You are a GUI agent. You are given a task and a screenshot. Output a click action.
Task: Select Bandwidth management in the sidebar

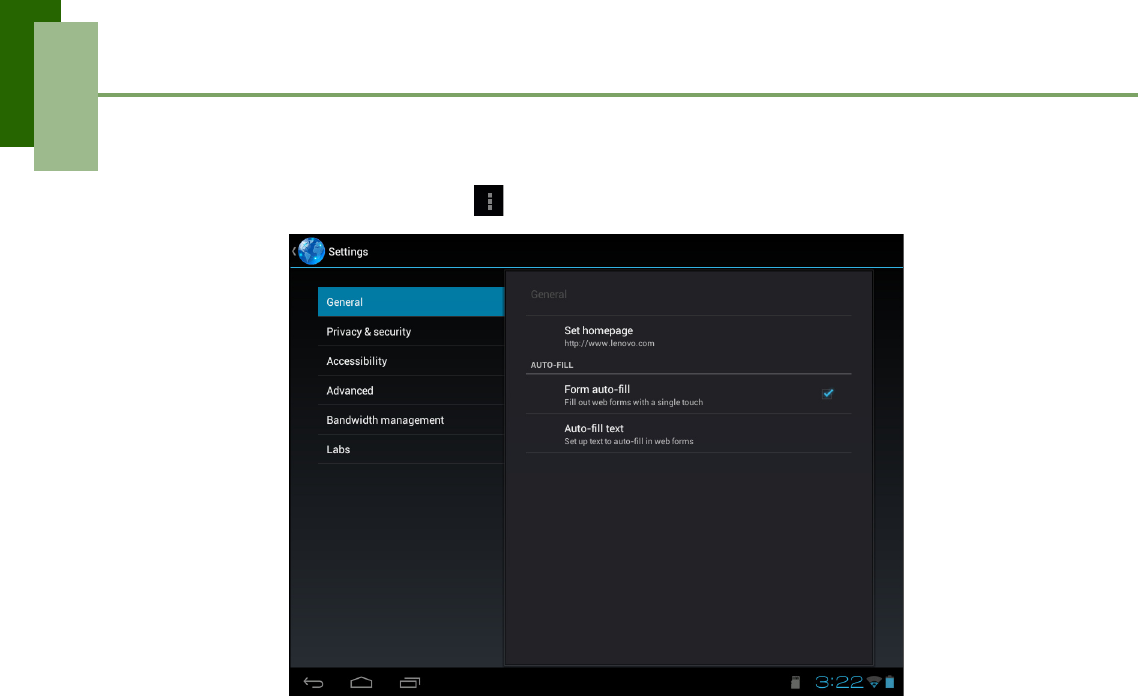point(411,420)
